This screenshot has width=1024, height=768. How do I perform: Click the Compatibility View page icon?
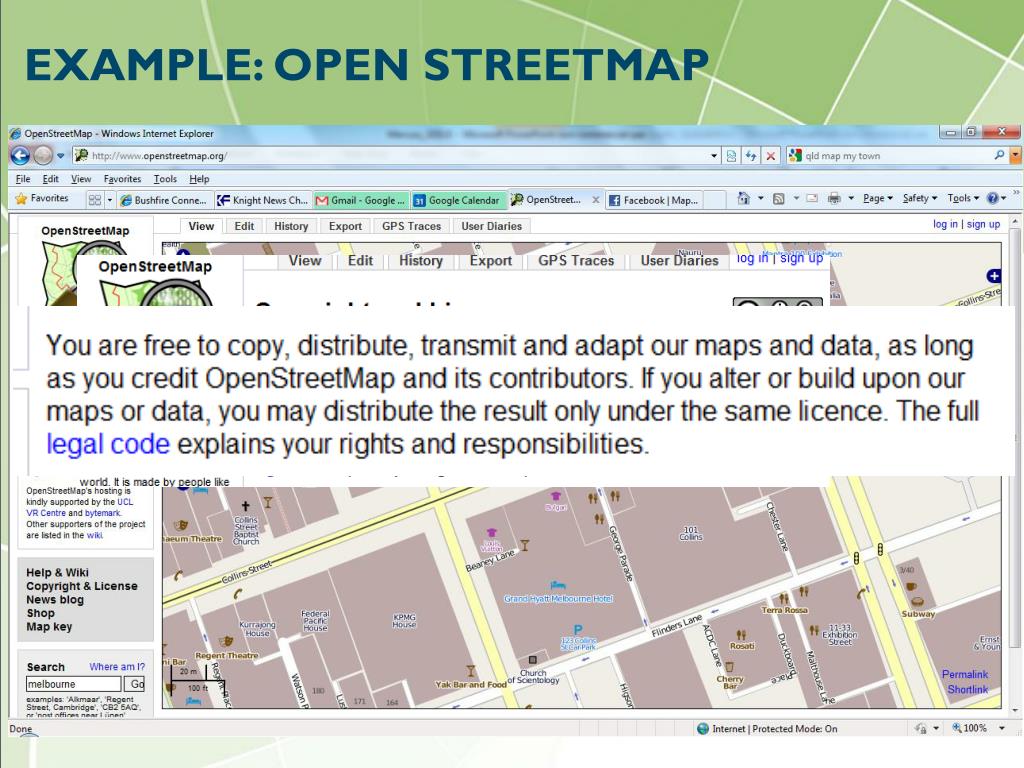point(731,155)
